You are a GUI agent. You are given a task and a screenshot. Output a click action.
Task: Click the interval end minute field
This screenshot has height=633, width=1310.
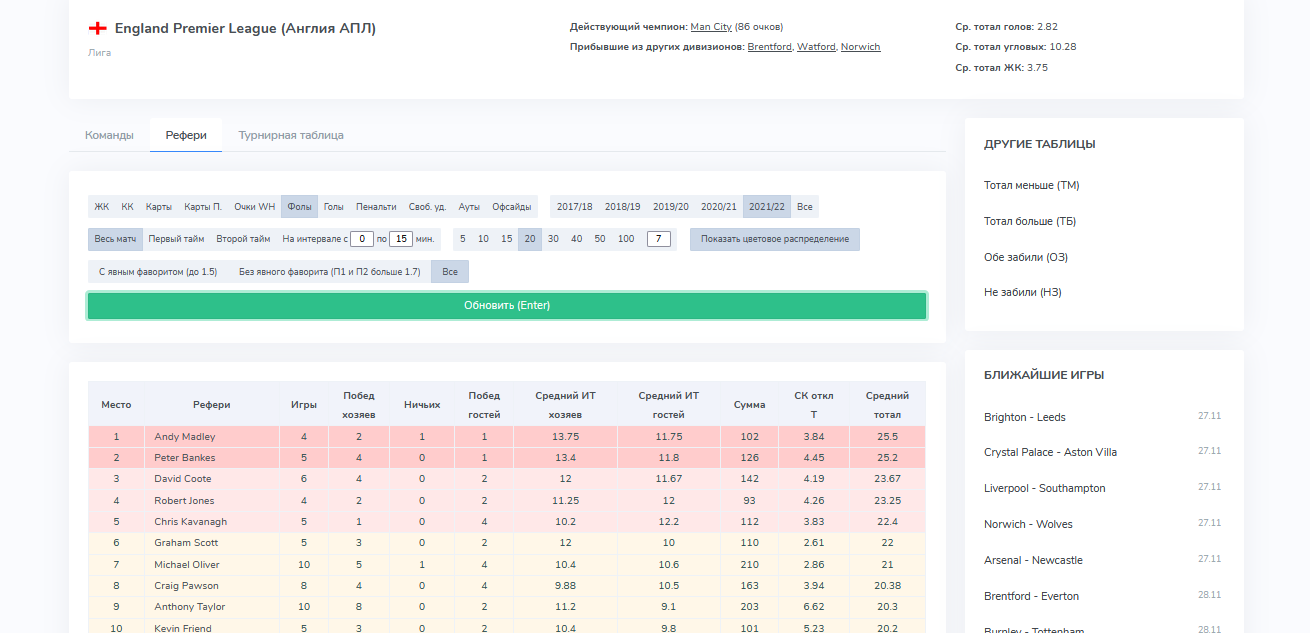pos(400,239)
